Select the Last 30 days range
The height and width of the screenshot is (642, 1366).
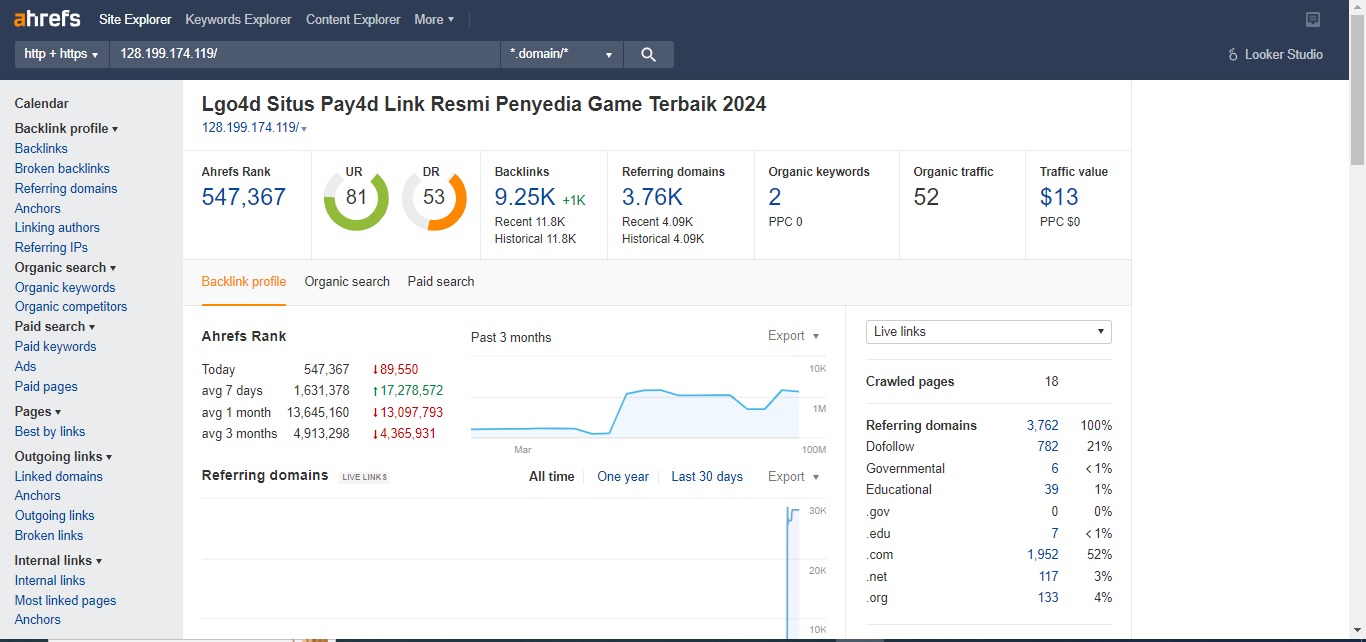707,477
